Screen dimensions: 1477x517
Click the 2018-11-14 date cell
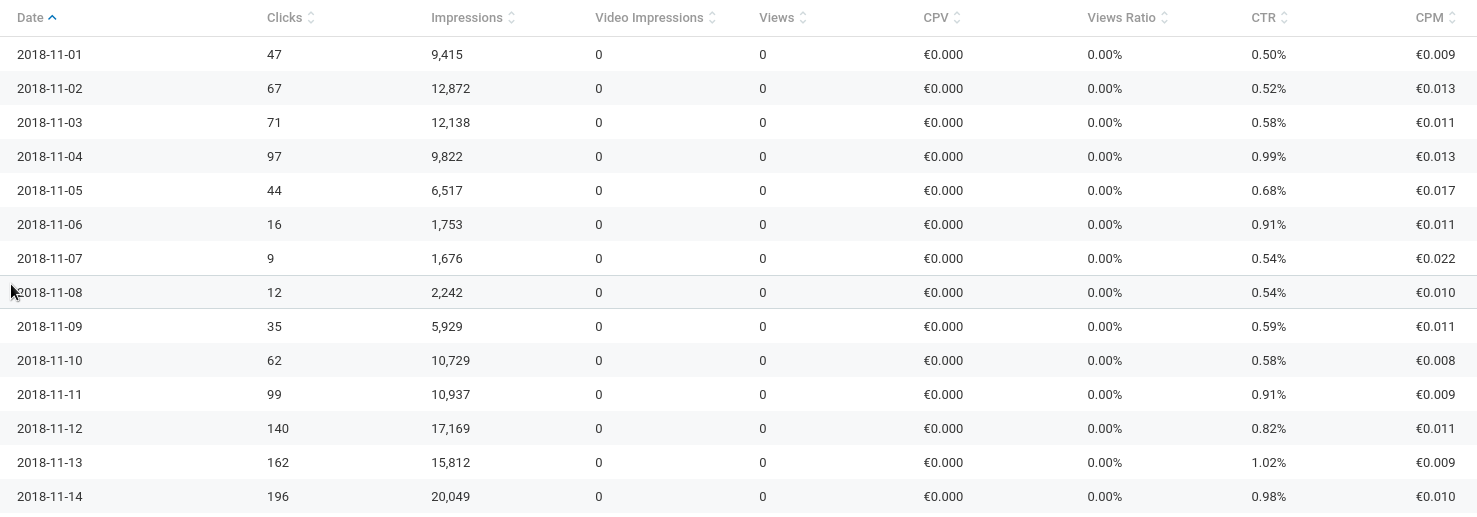point(49,497)
